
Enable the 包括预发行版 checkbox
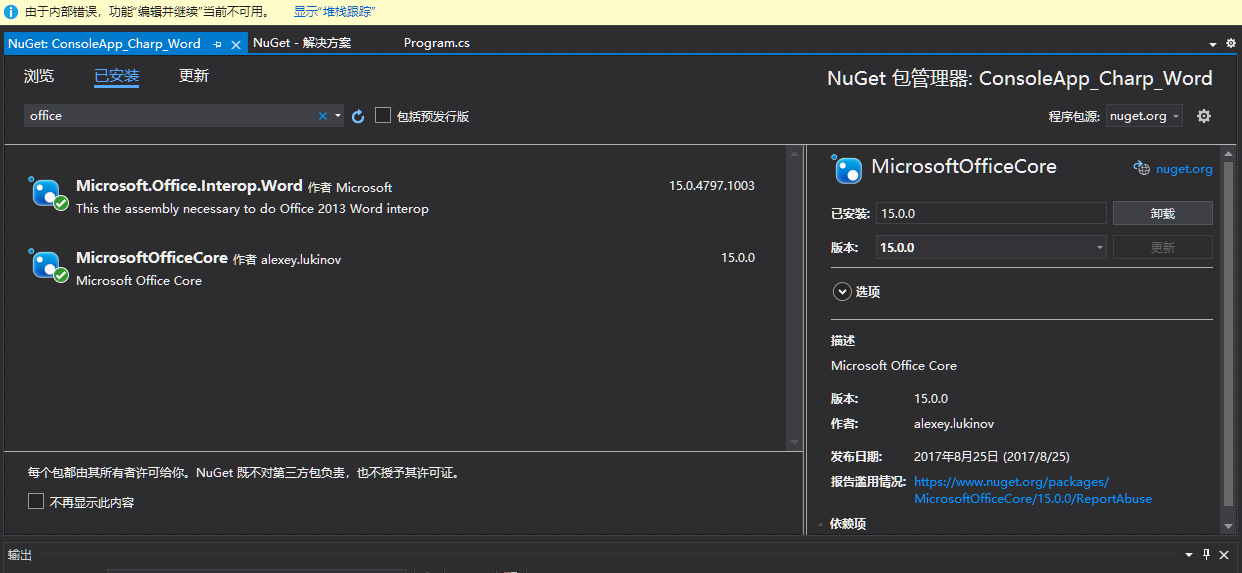(383, 116)
